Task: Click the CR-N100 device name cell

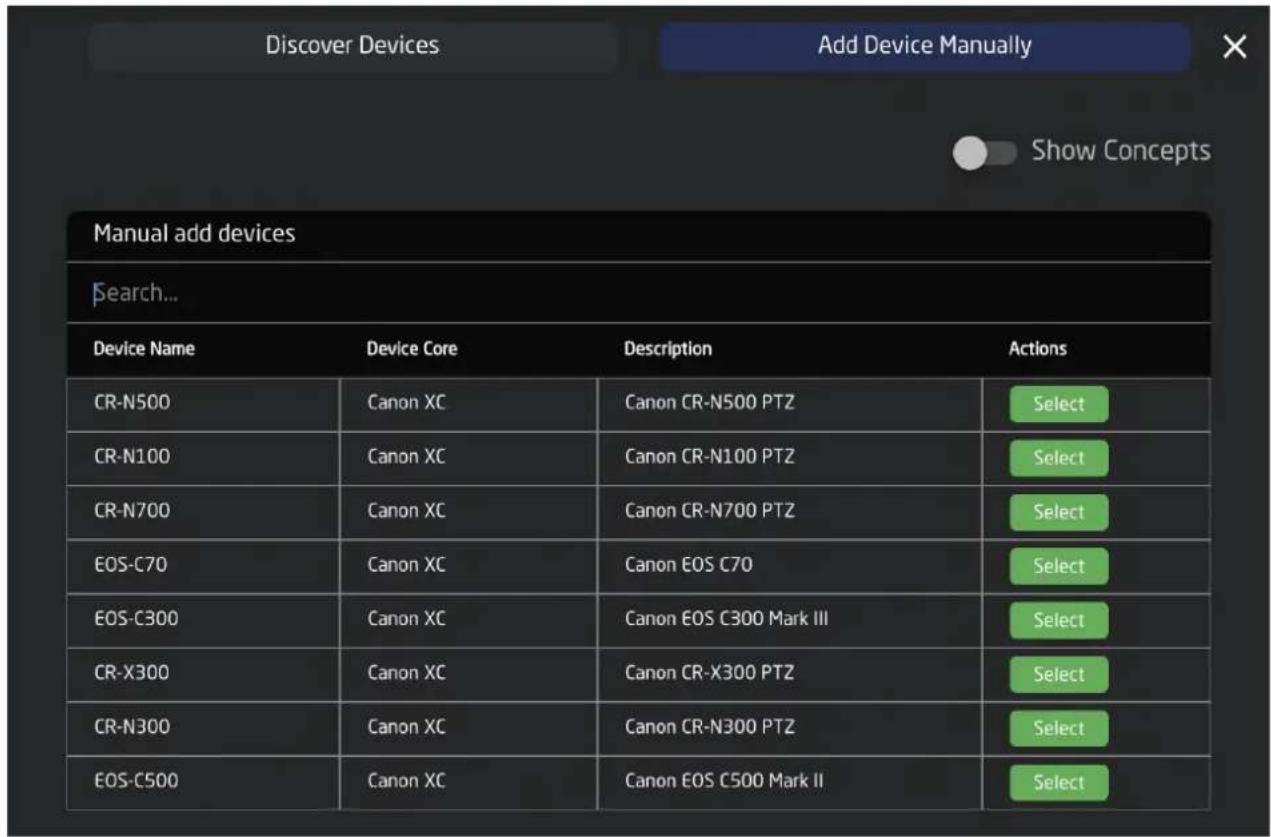Action: (x=204, y=458)
